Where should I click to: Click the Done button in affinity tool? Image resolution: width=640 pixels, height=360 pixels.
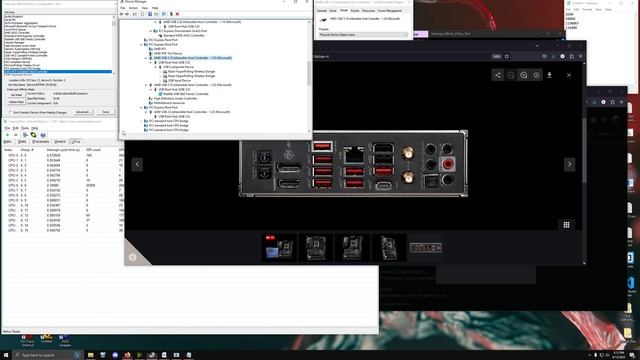point(105,112)
